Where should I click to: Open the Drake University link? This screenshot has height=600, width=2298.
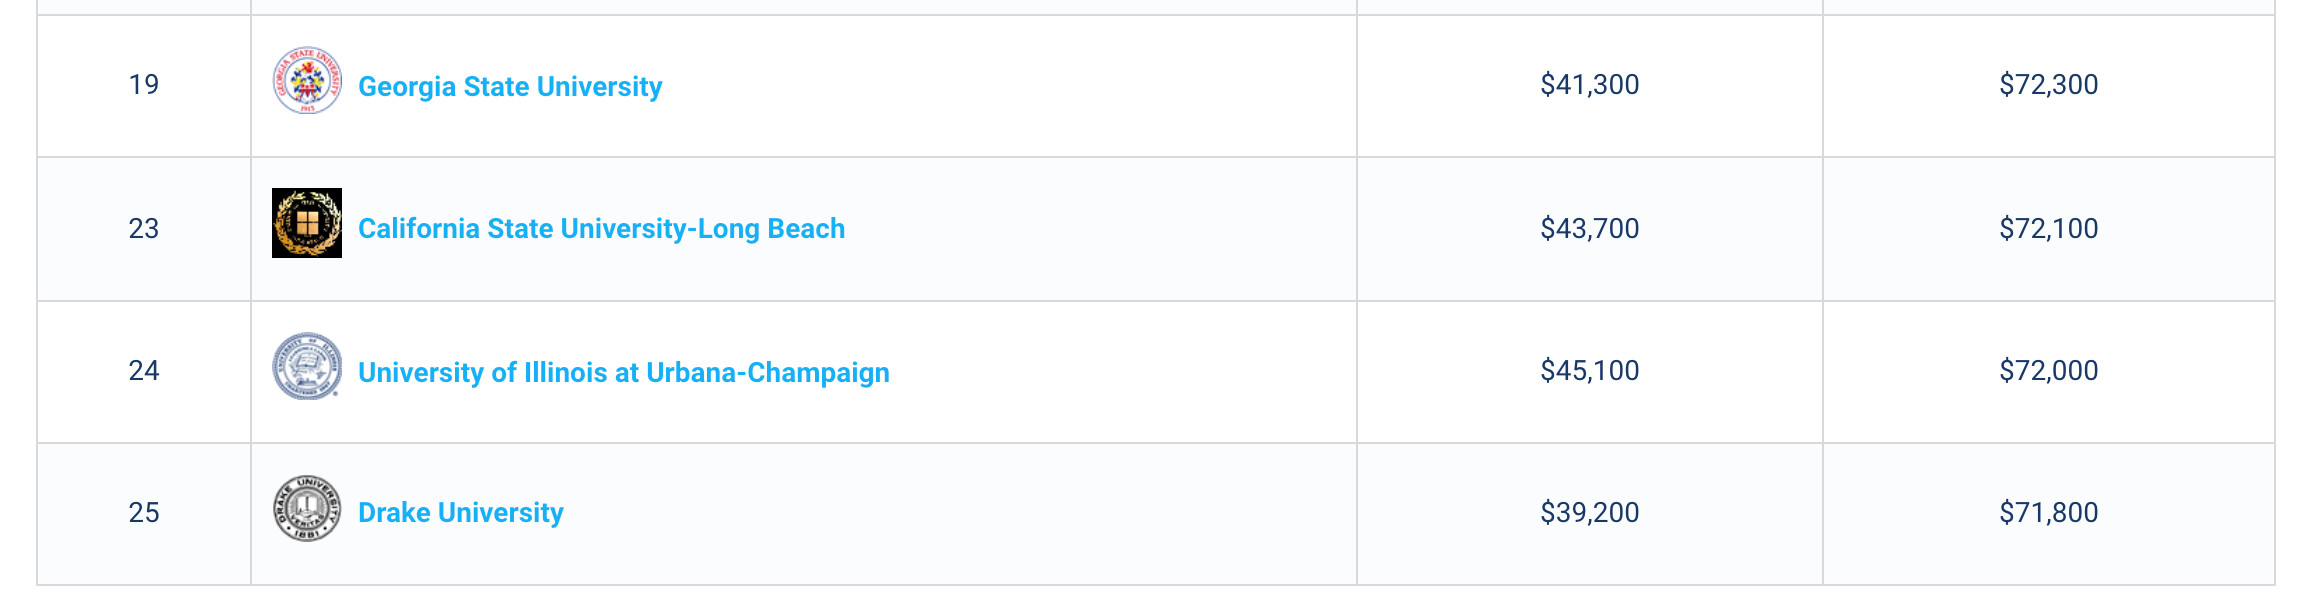(x=461, y=512)
